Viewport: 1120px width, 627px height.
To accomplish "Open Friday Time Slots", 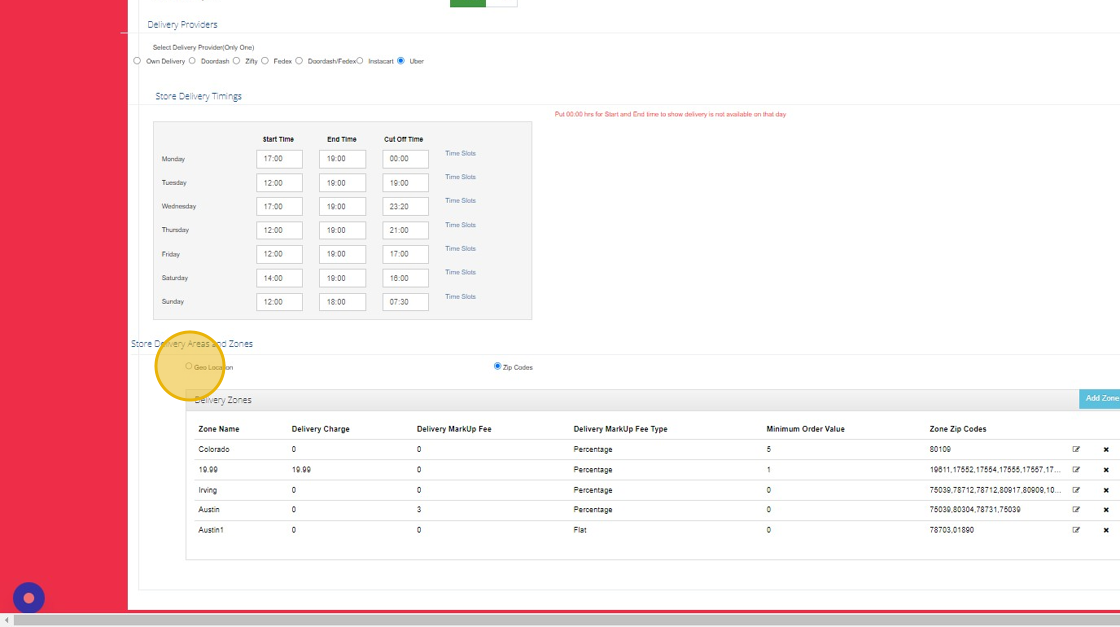I will [x=460, y=249].
